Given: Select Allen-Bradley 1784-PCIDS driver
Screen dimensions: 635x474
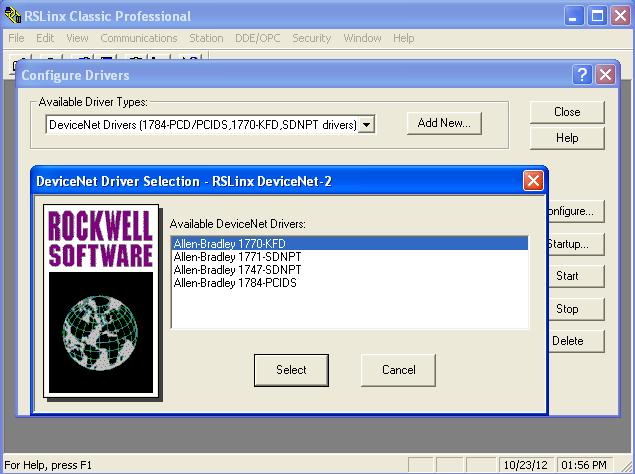Looking at the screenshot, I should coord(349,283).
